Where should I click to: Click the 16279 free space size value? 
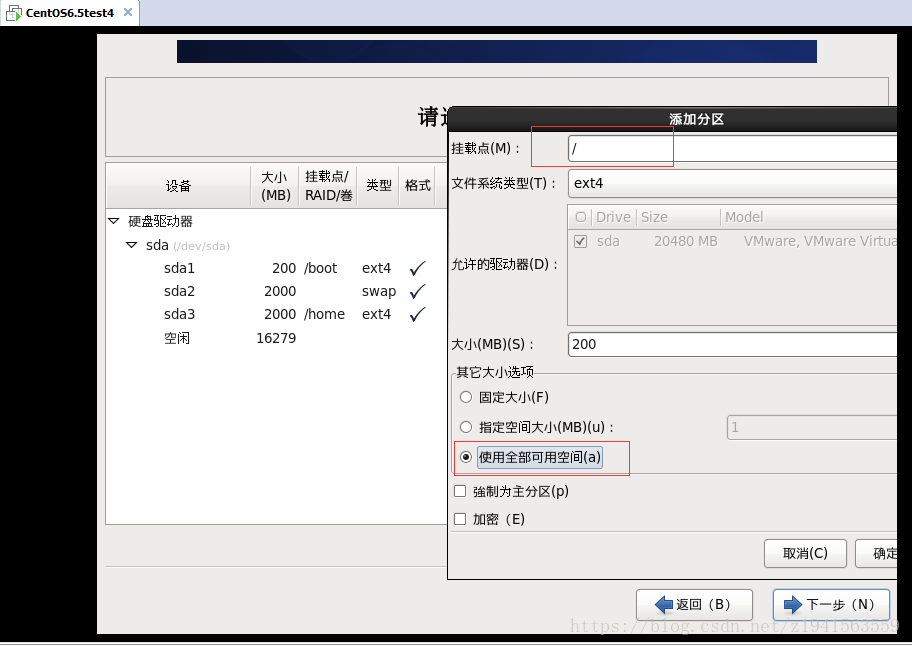[x=276, y=338]
